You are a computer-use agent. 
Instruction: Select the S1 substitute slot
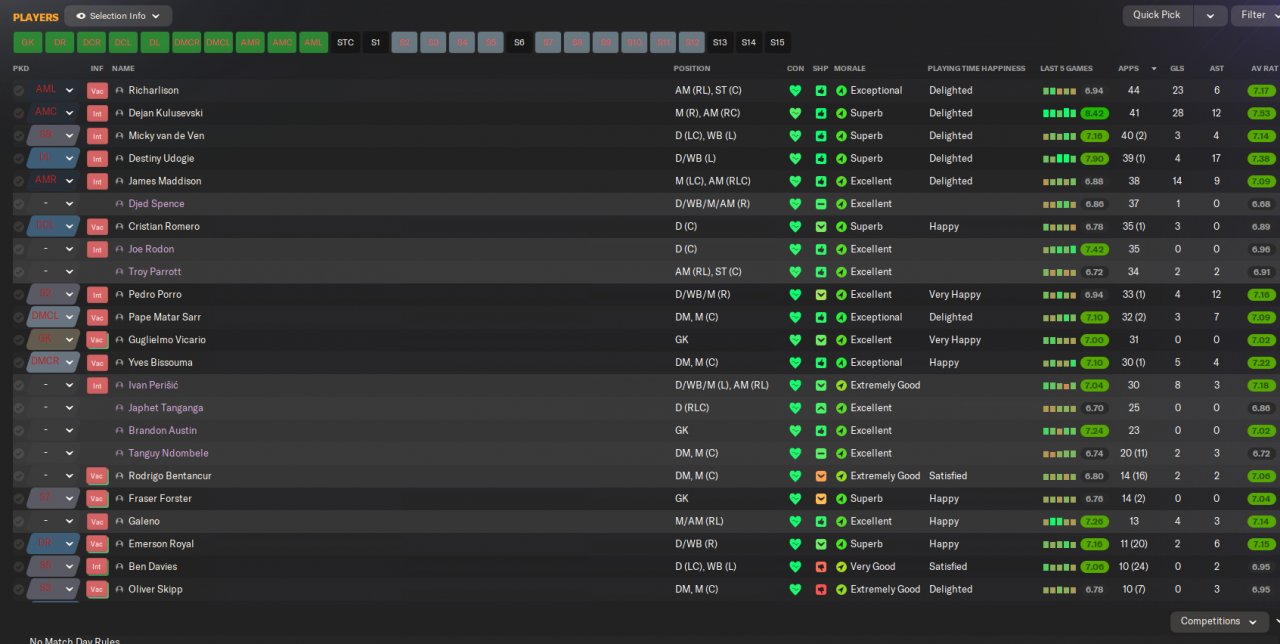click(x=376, y=43)
